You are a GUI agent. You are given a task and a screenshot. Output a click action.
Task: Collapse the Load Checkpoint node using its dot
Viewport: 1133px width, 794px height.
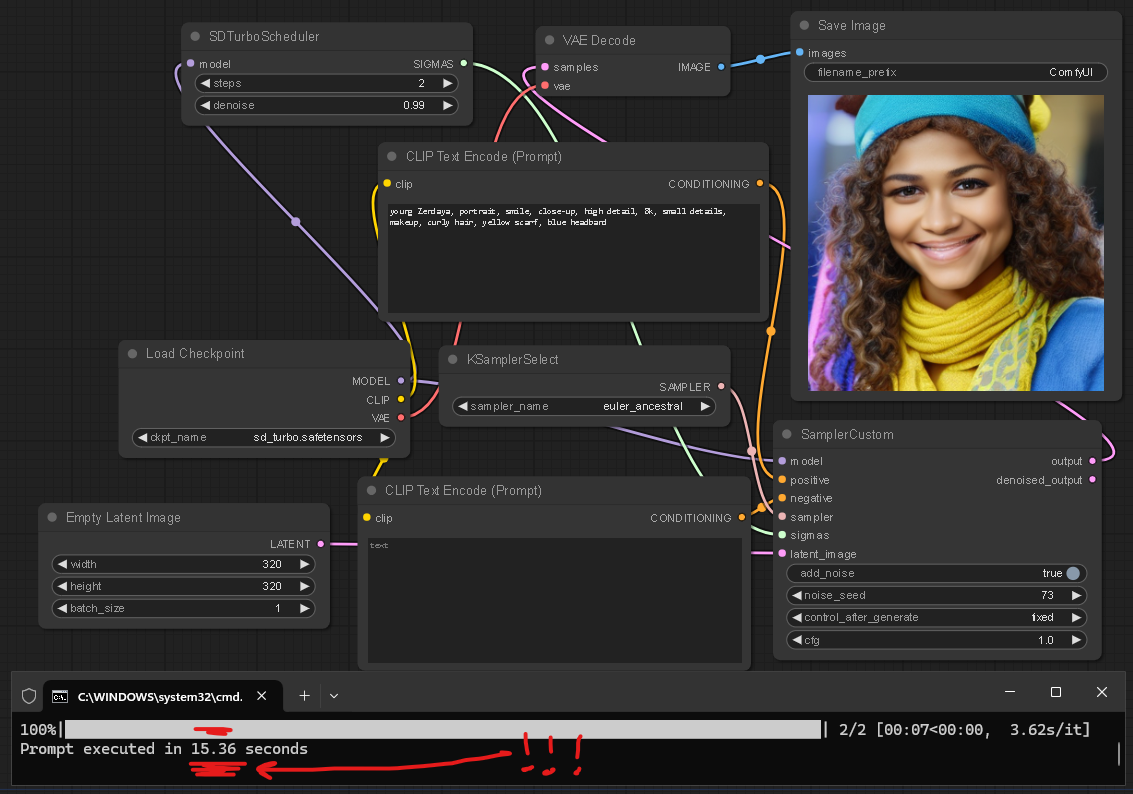[132, 354]
